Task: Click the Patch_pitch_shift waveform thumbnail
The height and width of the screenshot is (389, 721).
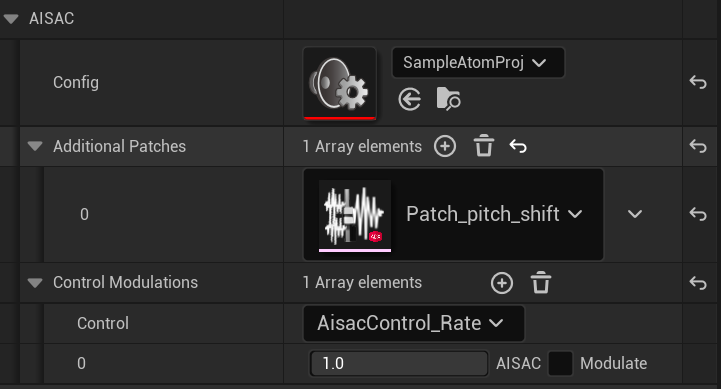Action: point(355,216)
